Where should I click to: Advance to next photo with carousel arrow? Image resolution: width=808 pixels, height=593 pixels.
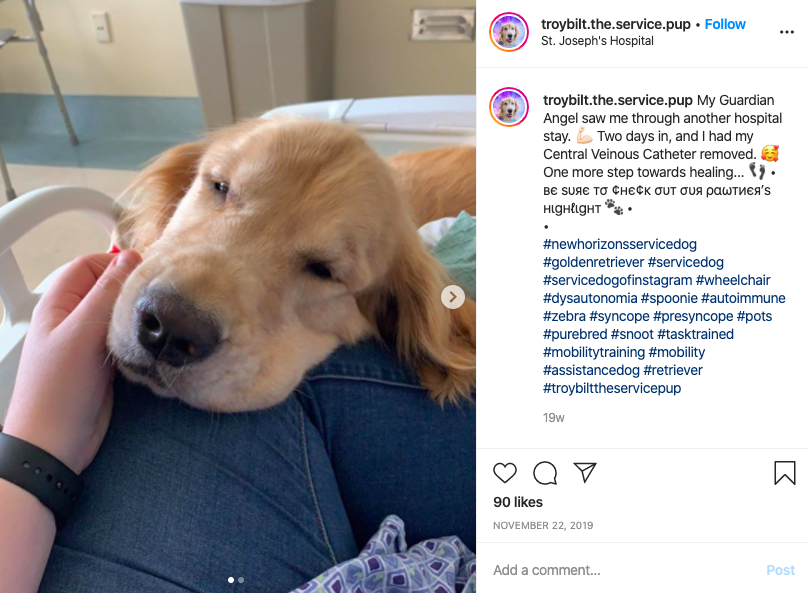click(452, 297)
